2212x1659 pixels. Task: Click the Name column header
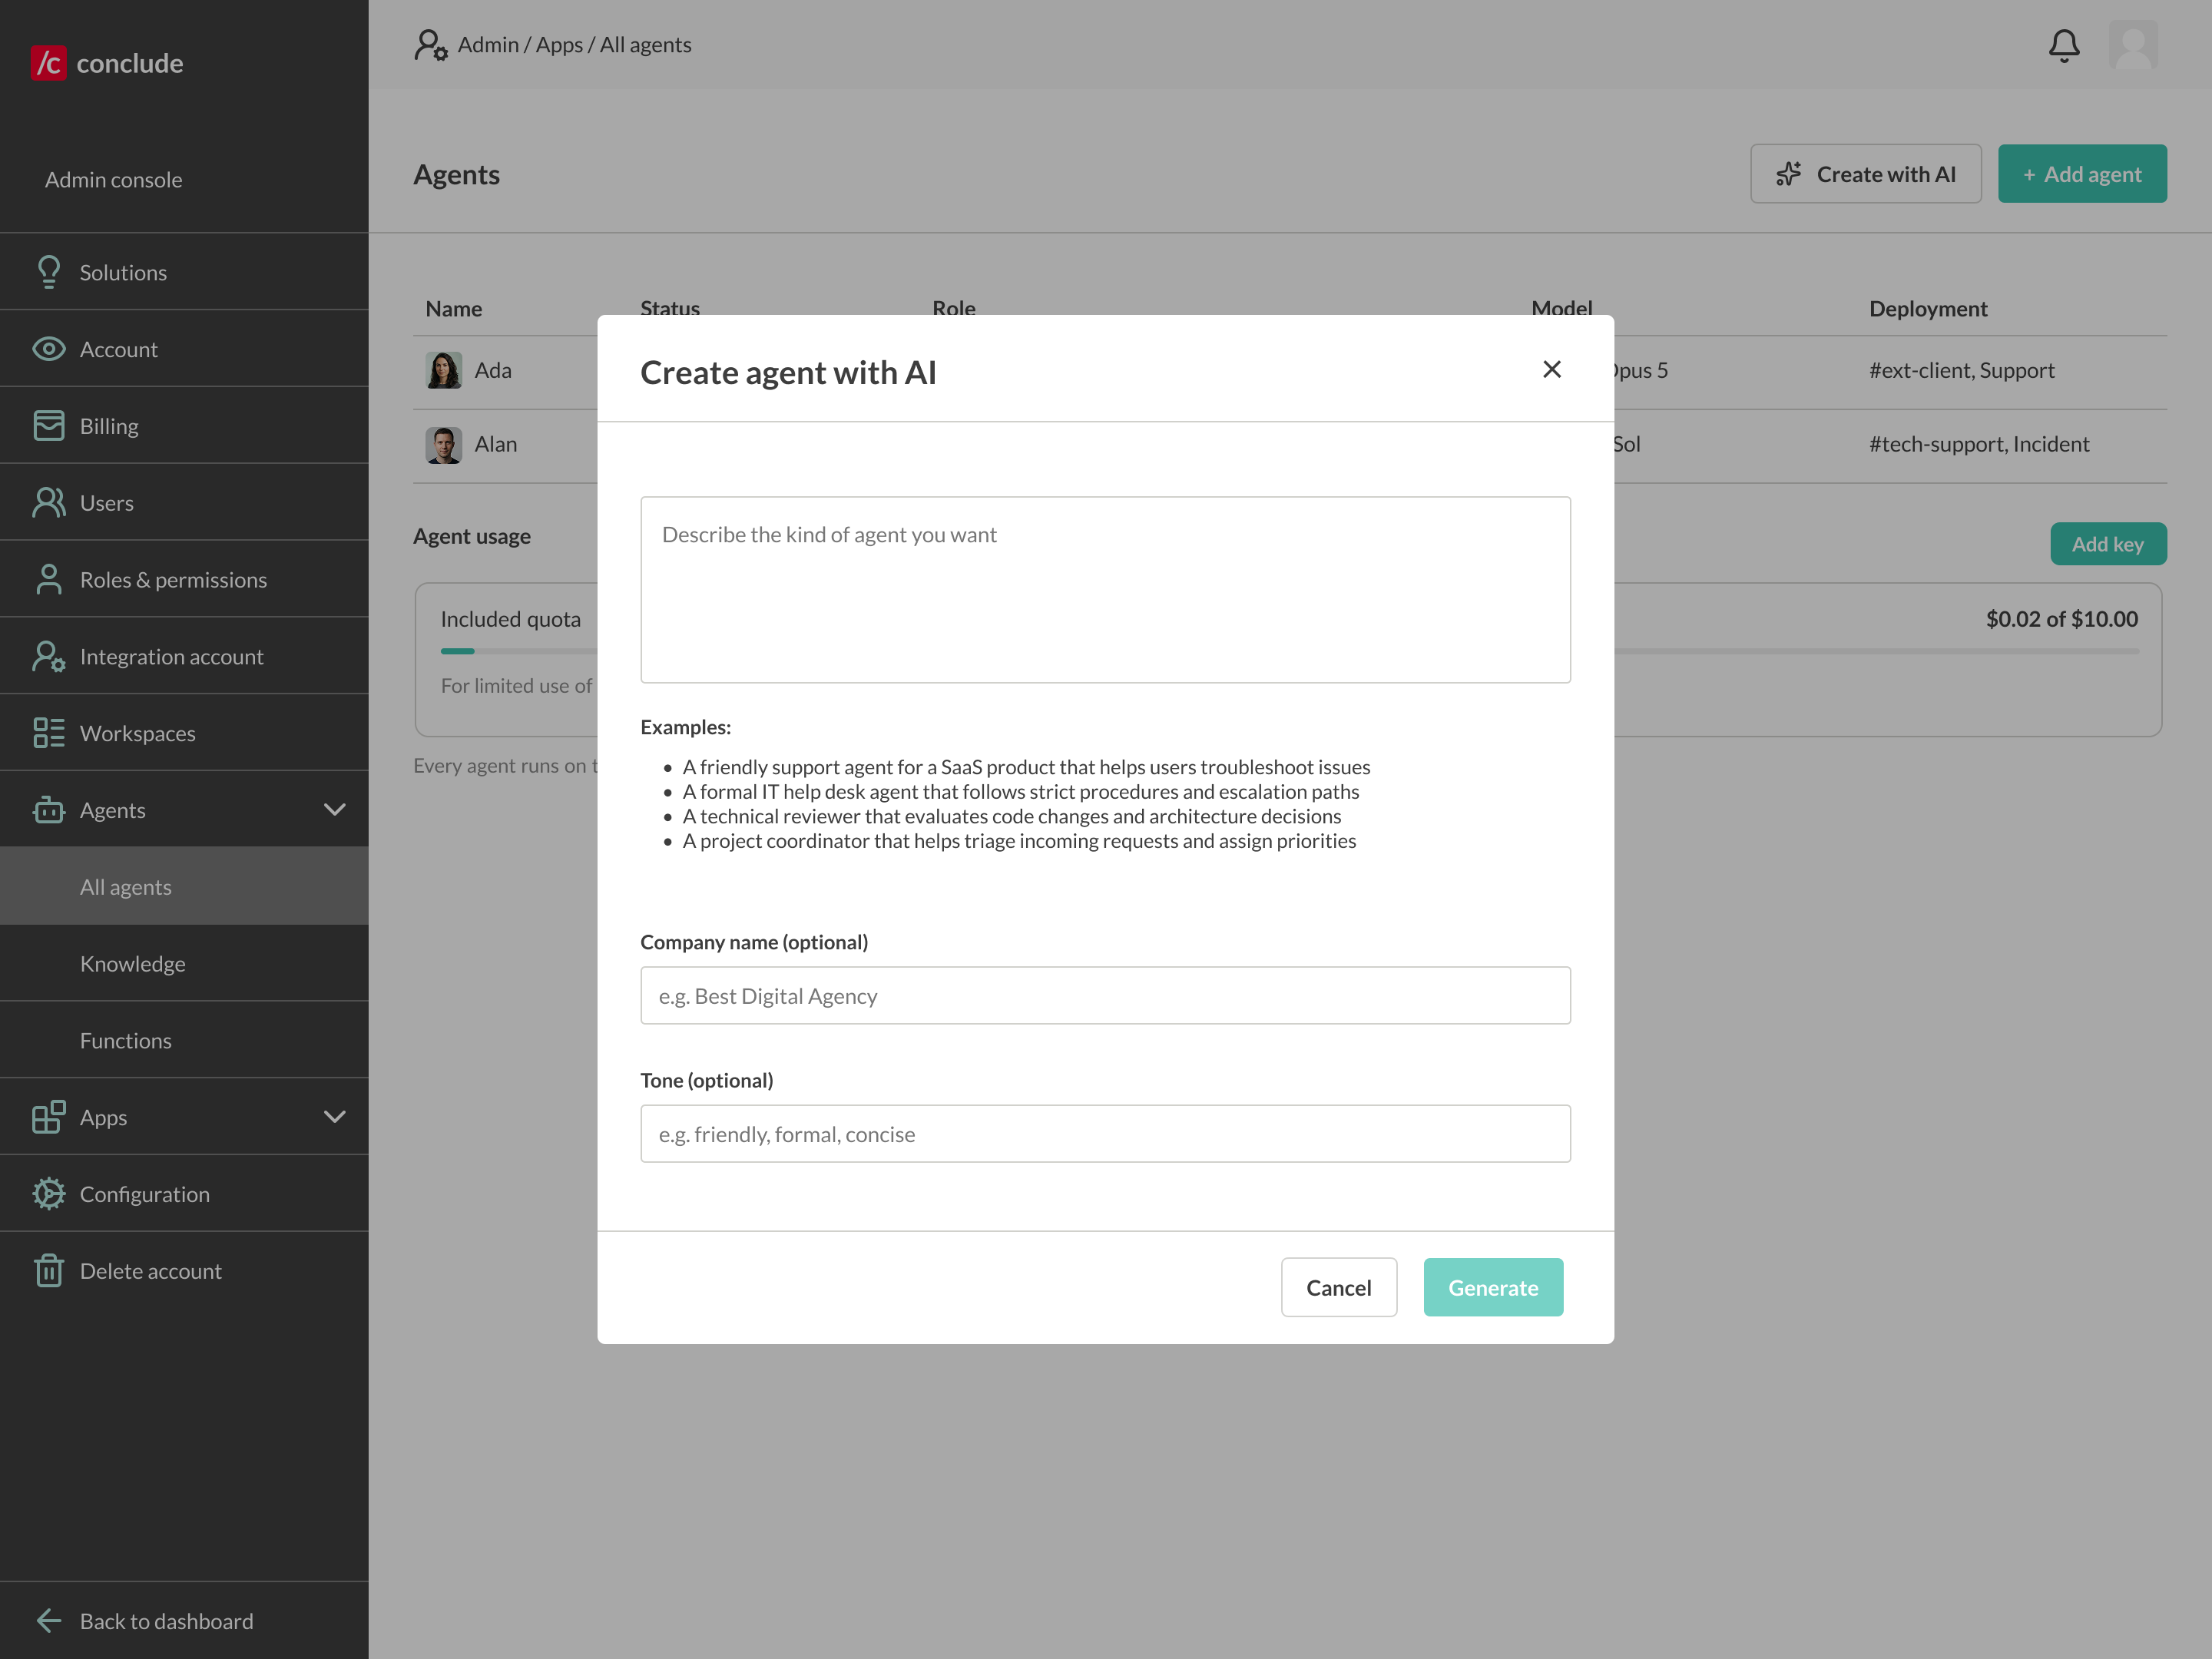tap(453, 309)
